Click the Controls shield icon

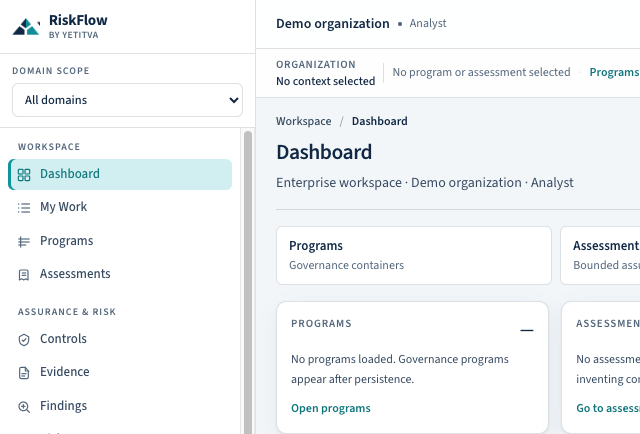(24, 340)
